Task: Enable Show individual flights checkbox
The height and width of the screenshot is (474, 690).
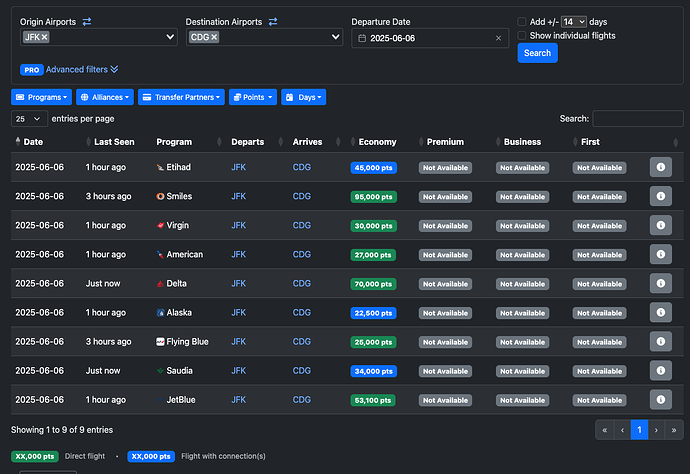Action: (521, 35)
